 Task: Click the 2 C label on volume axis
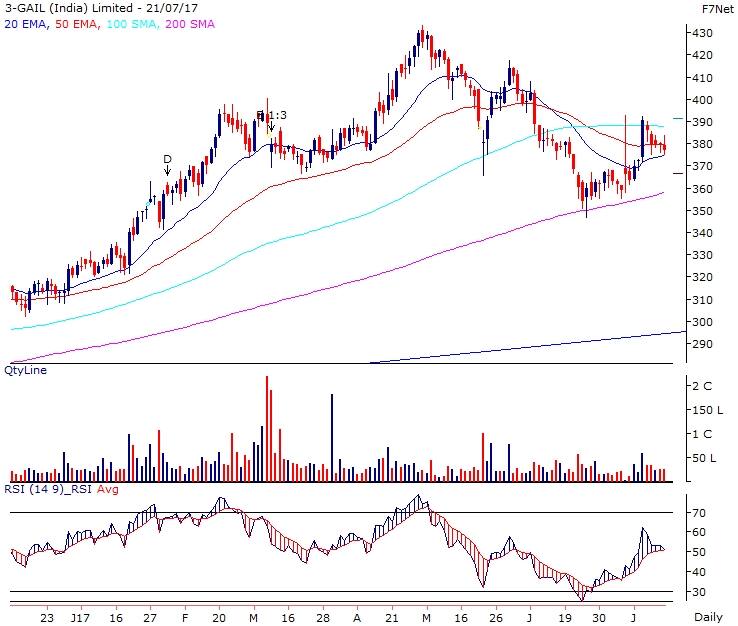[706, 386]
